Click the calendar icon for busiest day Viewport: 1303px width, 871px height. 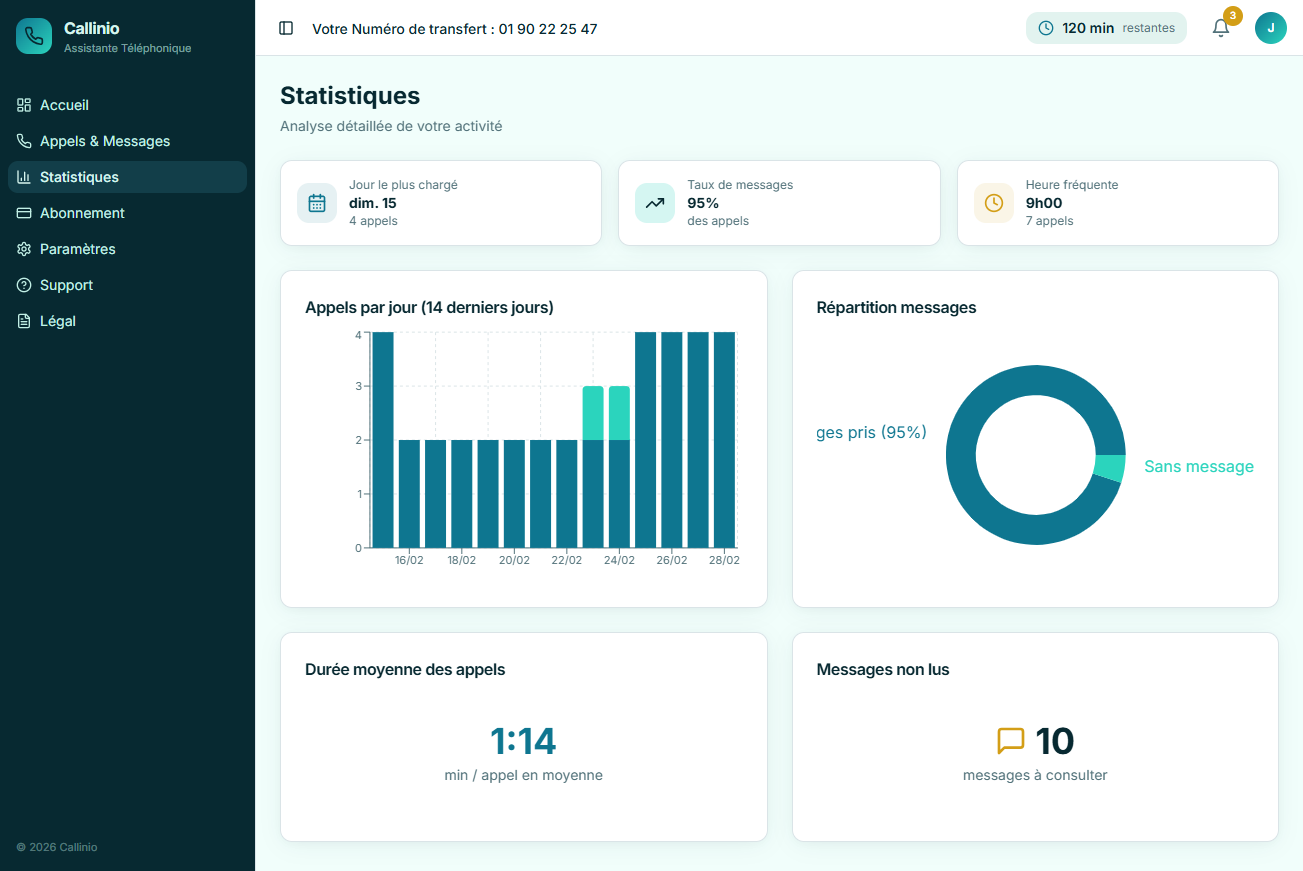coord(317,203)
